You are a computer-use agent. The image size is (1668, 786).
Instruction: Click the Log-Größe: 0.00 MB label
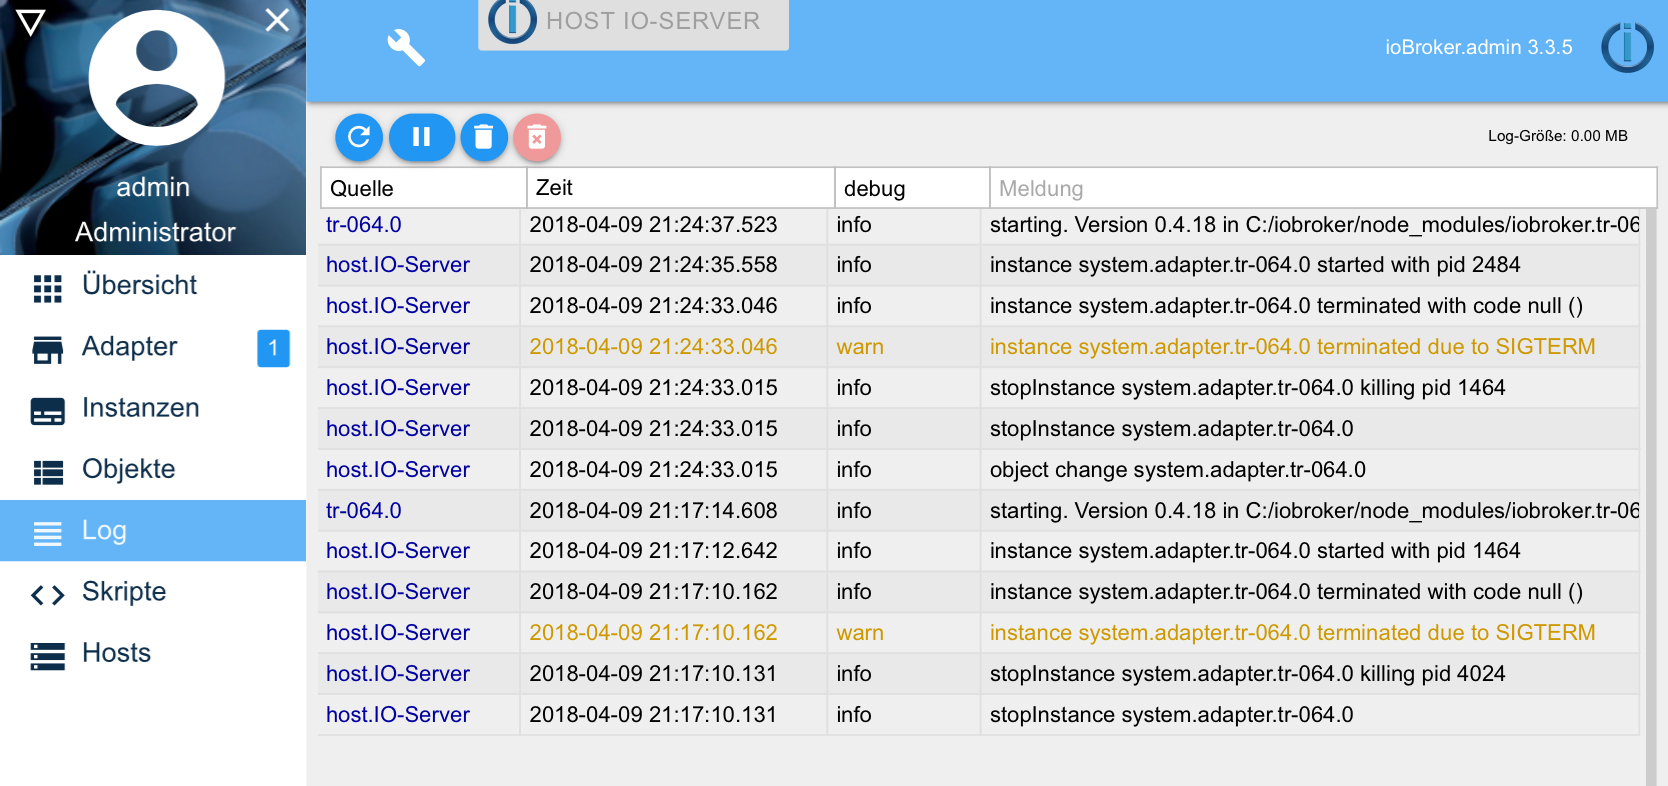(1557, 136)
